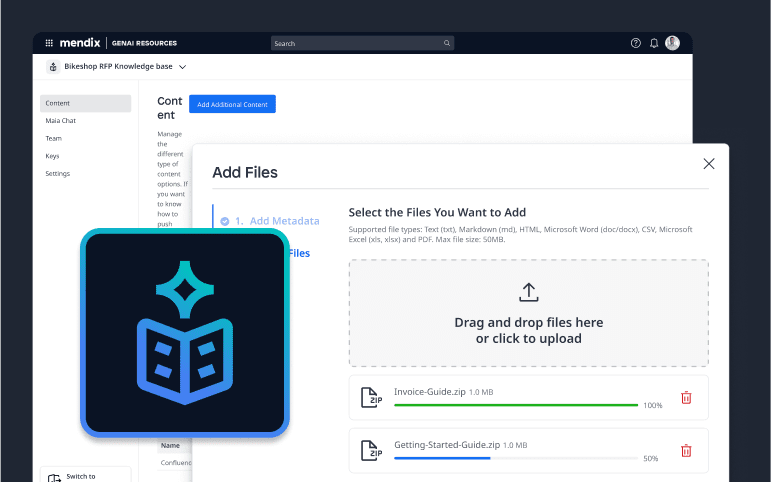The width and height of the screenshot is (771, 482).
Task: Click the 50% upload status text
Action: 651,458
